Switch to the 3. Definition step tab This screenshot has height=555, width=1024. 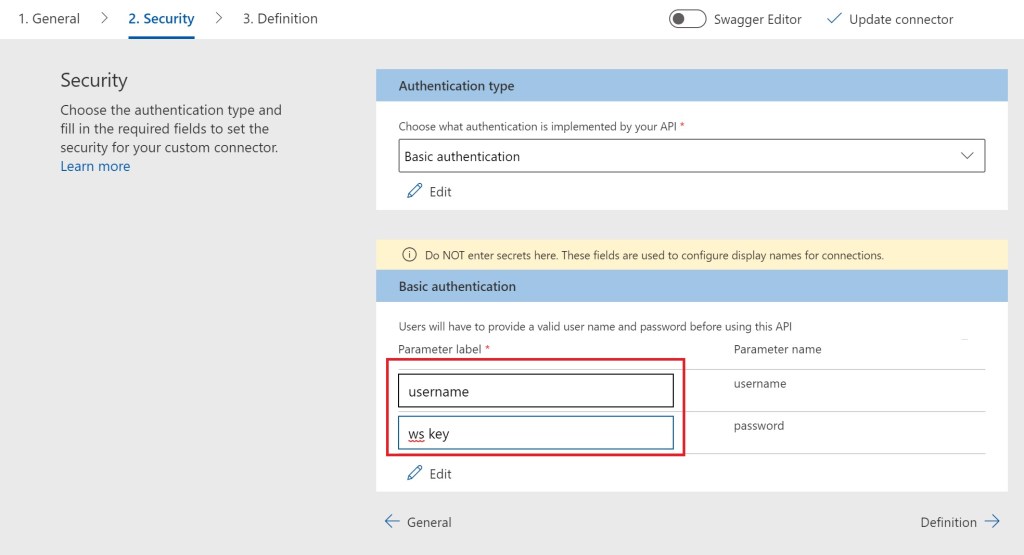click(280, 18)
